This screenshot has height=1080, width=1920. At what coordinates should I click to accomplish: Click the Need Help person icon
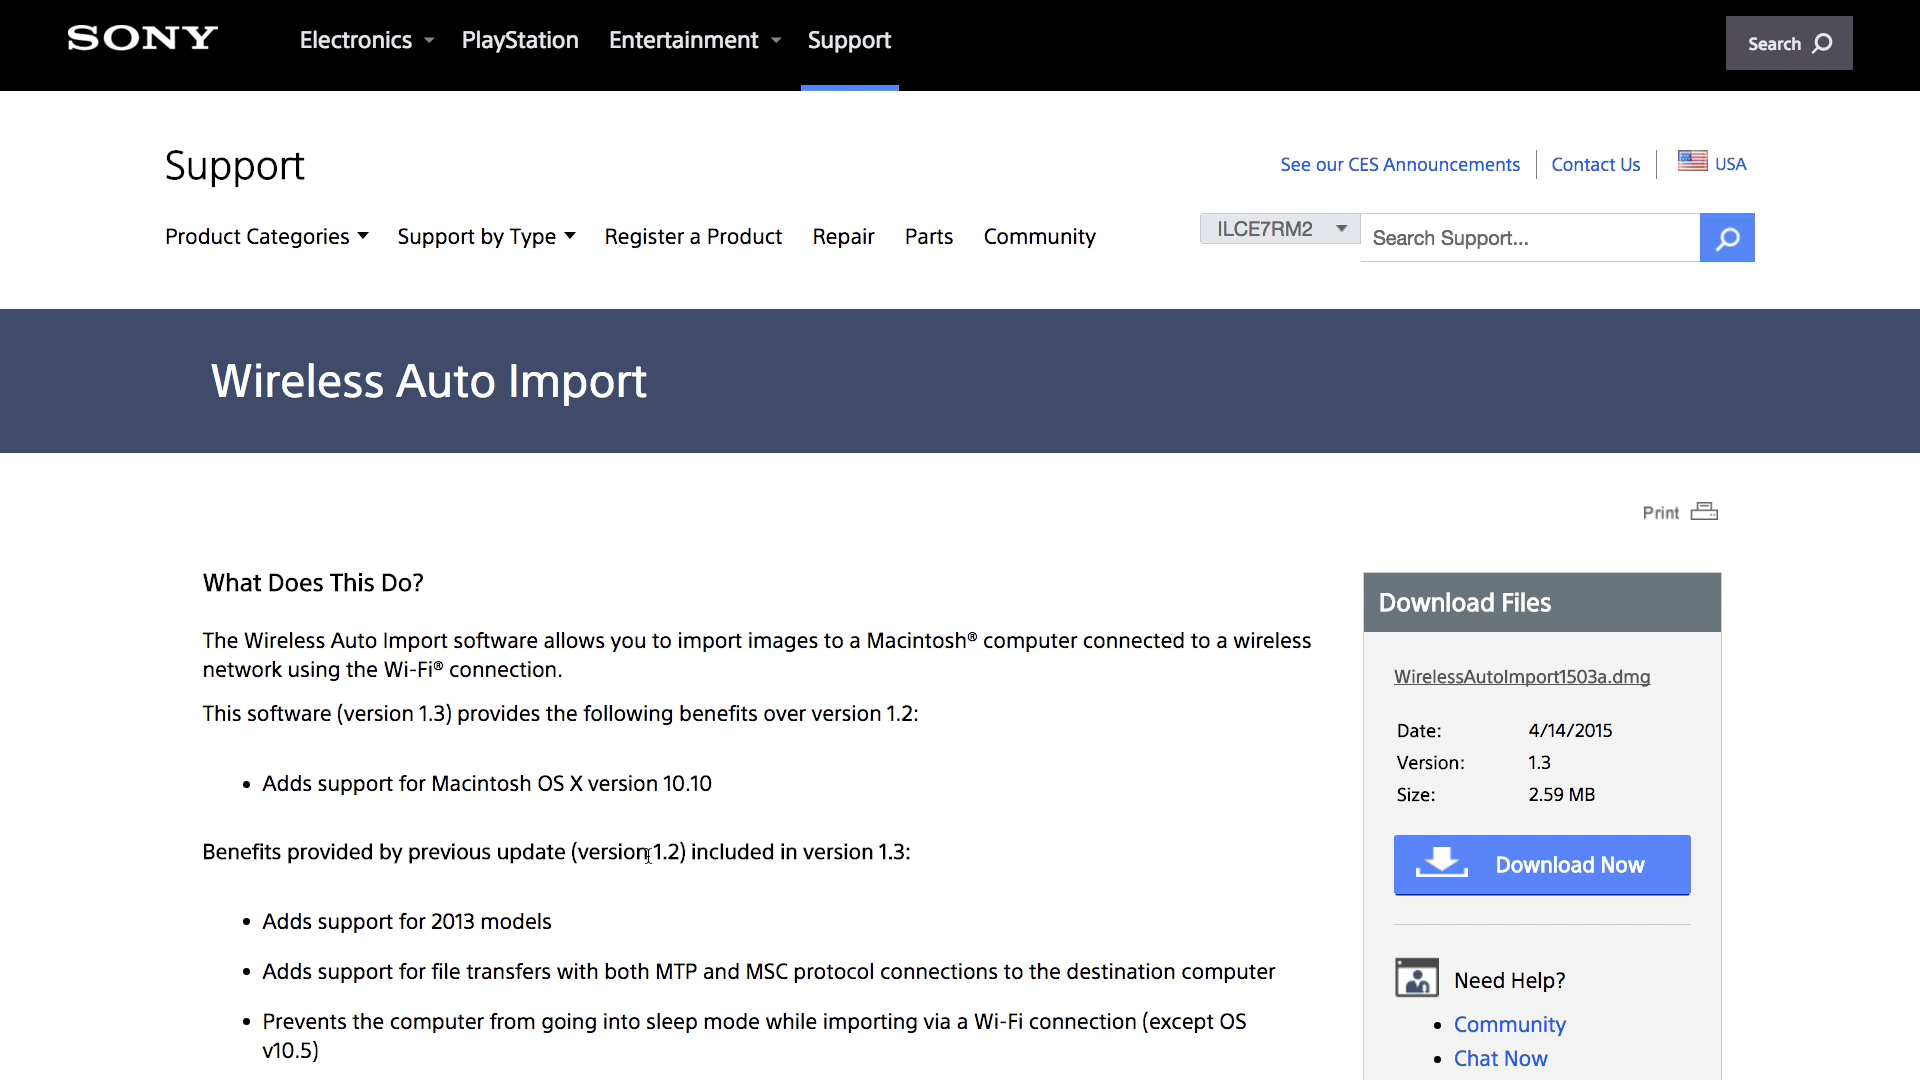coord(1416,978)
